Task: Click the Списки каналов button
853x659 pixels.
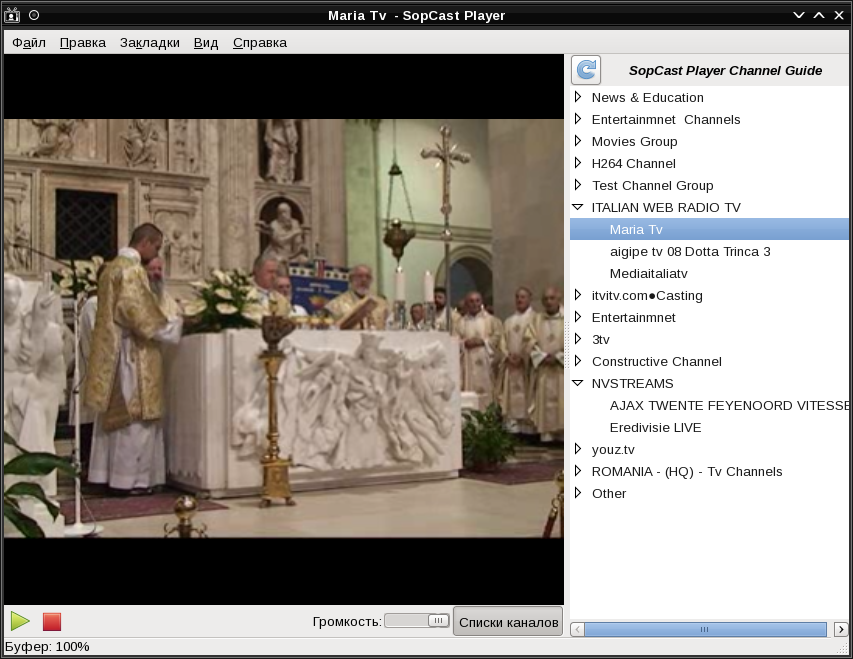Action: coord(508,622)
